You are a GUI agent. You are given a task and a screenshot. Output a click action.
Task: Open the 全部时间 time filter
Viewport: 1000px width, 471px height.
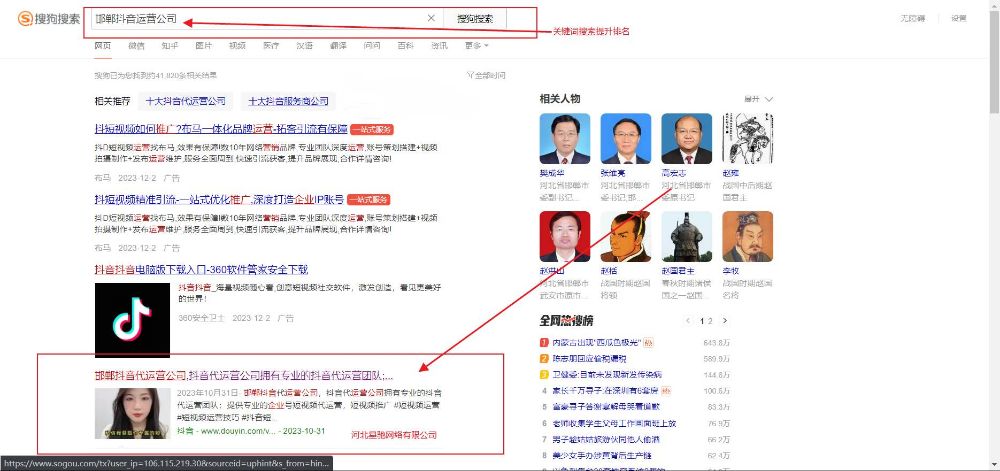pos(486,75)
